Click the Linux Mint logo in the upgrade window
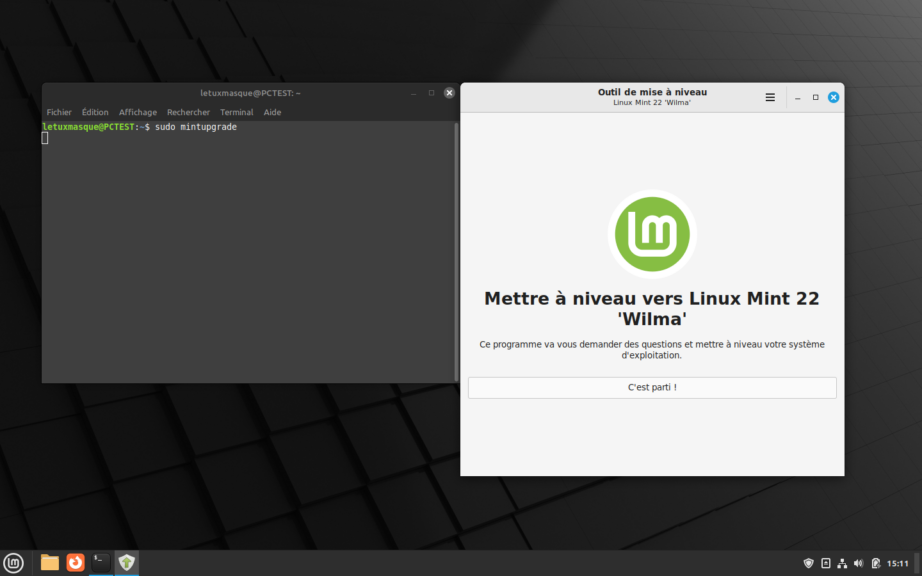 coord(651,234)
